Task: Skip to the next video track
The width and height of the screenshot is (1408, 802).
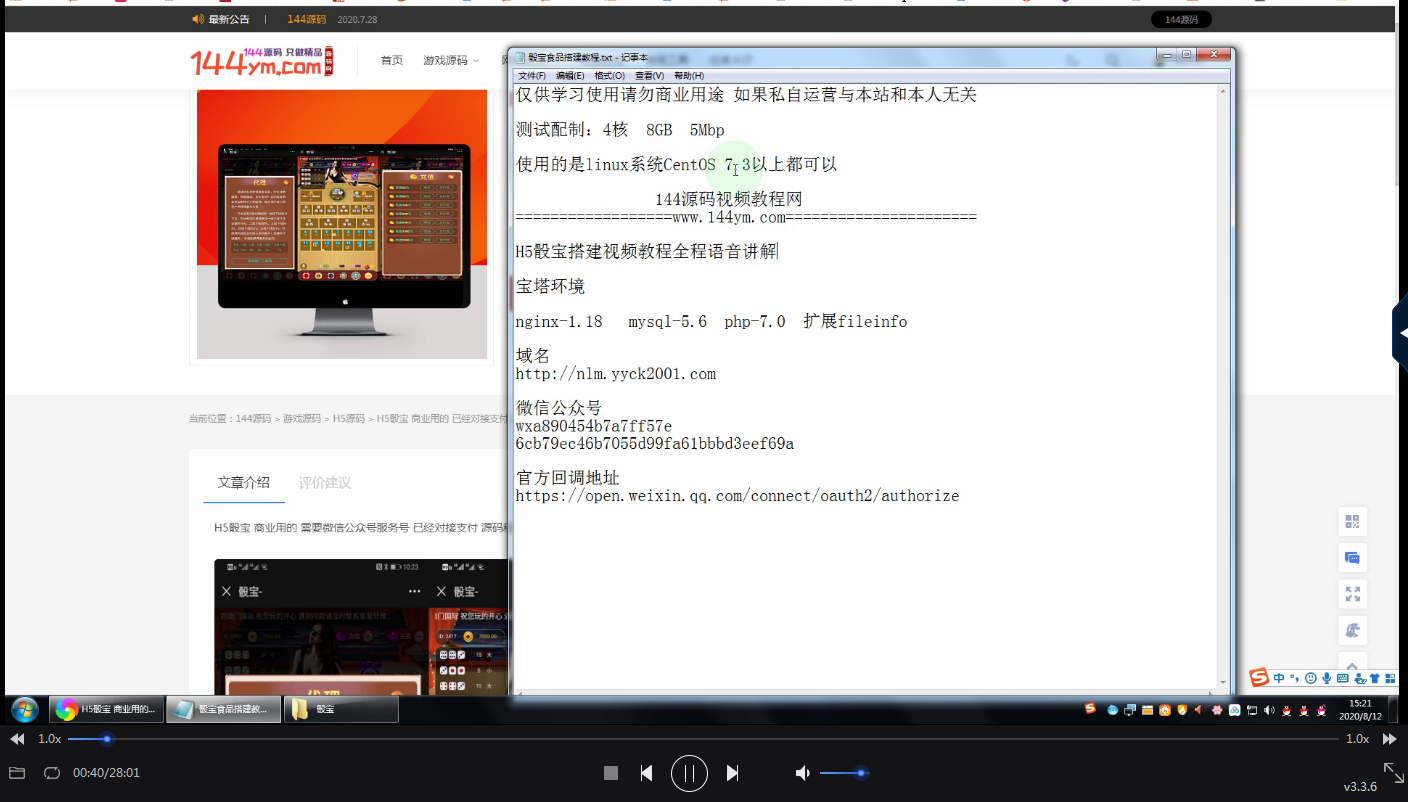Action: (732, 773)
